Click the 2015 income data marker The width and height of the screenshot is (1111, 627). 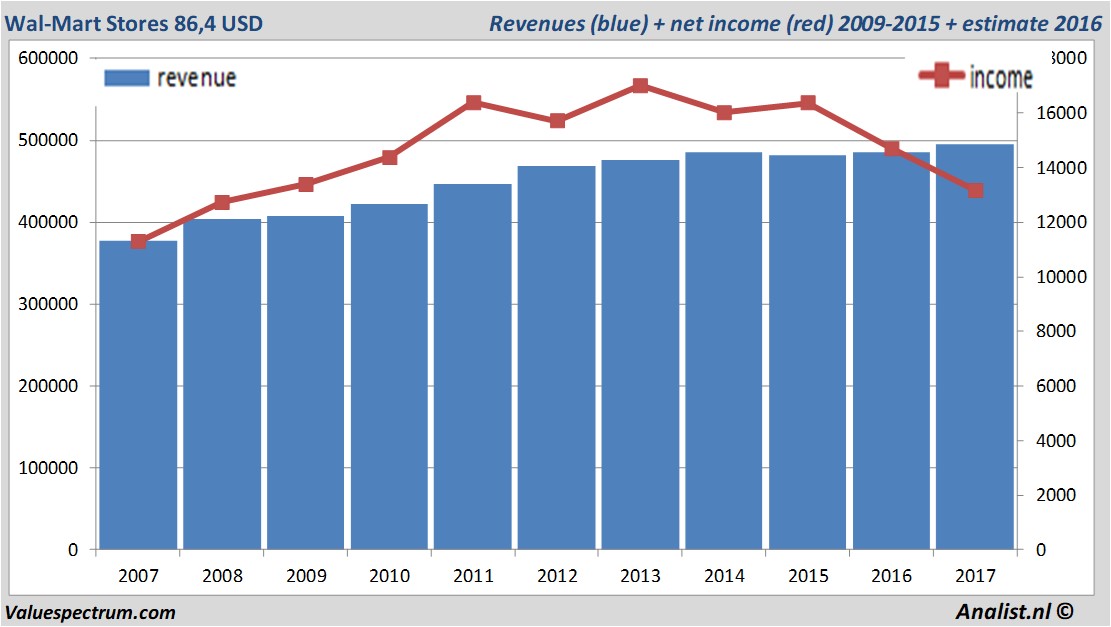tap(808, 103)
